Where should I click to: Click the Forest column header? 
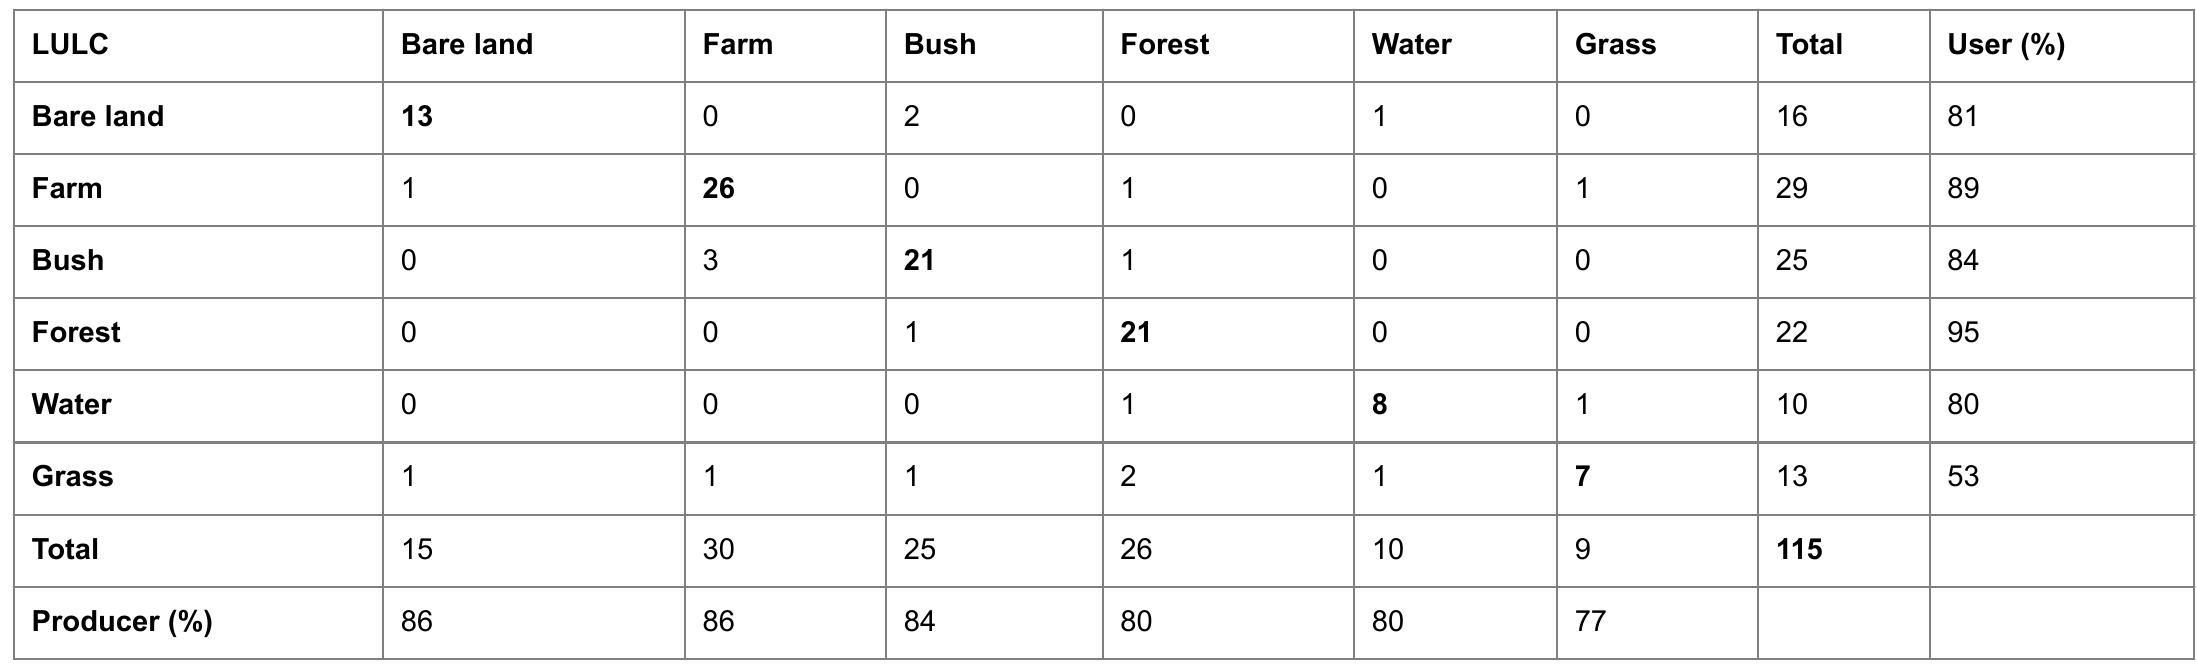(1164, 45)
